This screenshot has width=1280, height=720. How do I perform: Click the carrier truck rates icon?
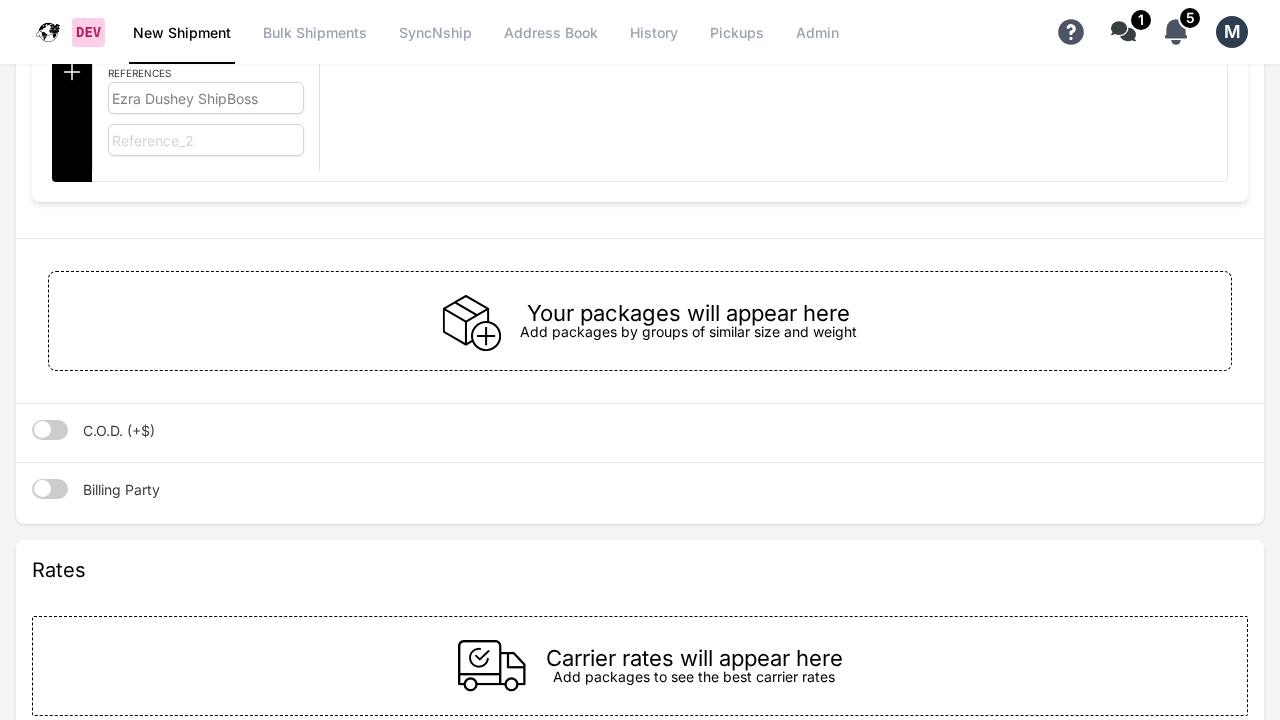pos(492,666)
